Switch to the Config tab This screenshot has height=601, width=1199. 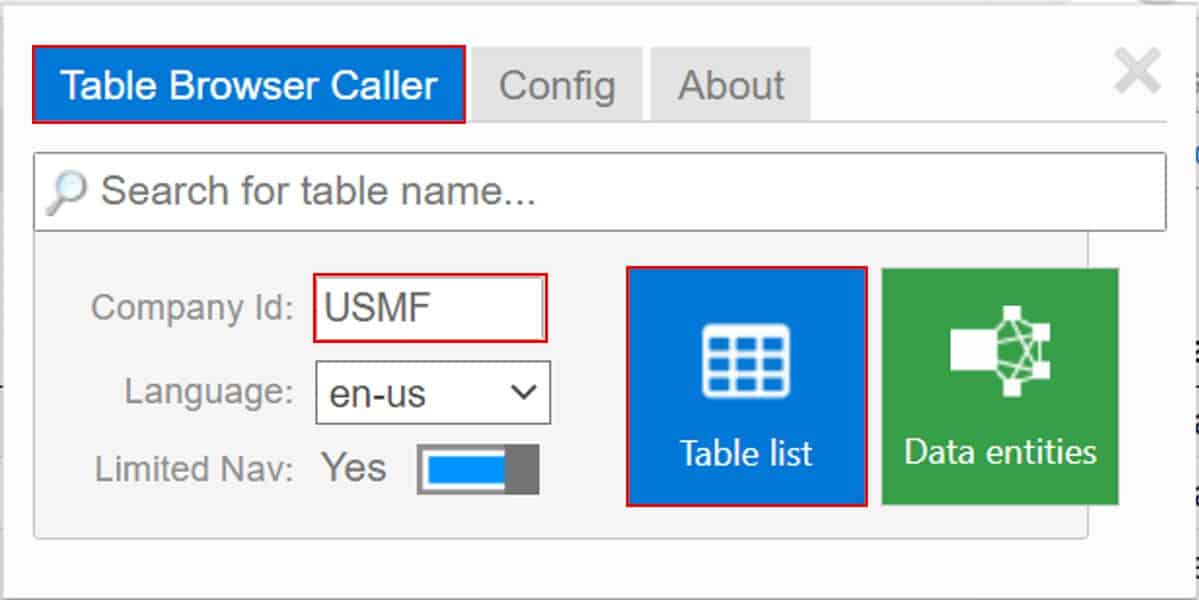click(x=558, y=86)
